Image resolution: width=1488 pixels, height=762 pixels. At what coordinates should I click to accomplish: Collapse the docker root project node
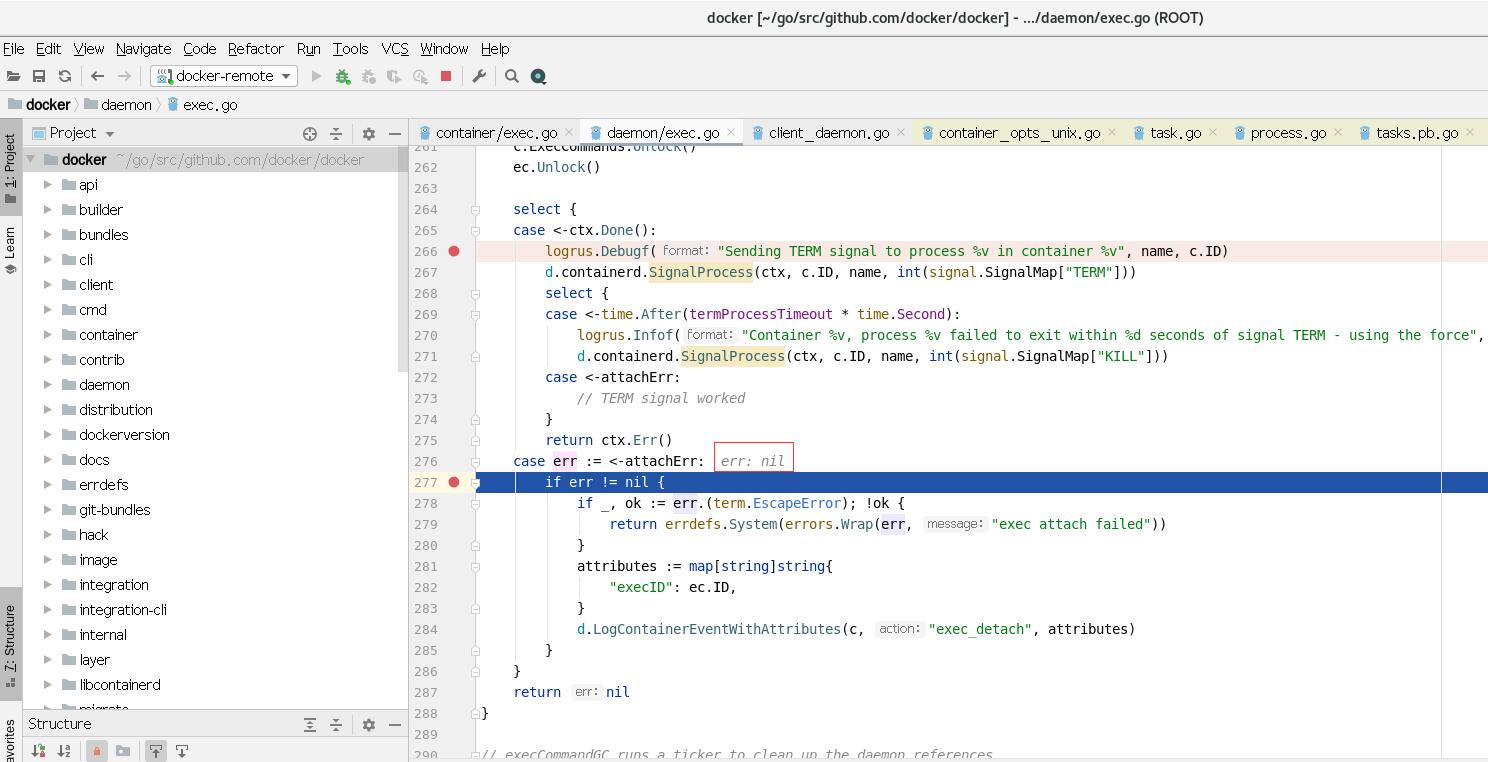[x=30, y=159]
